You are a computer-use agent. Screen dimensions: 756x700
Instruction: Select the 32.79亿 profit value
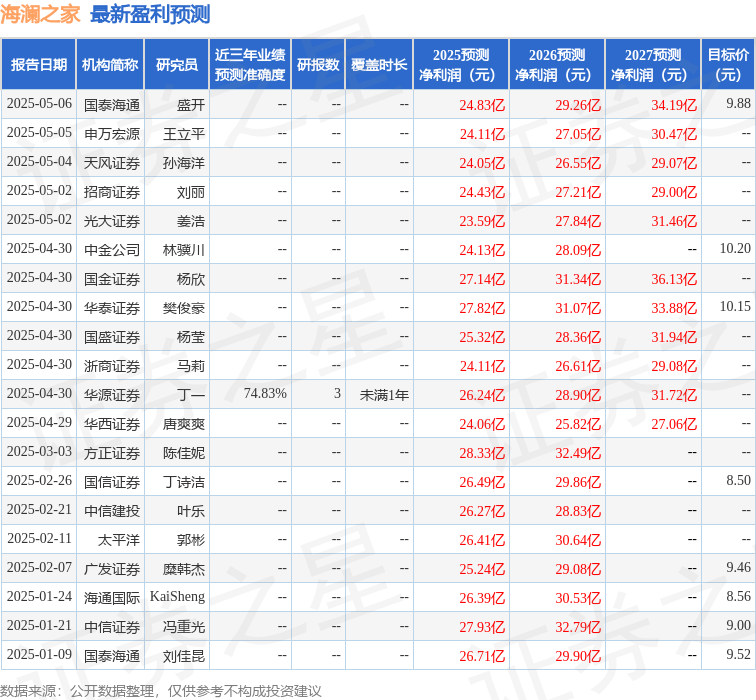(578, 627)
